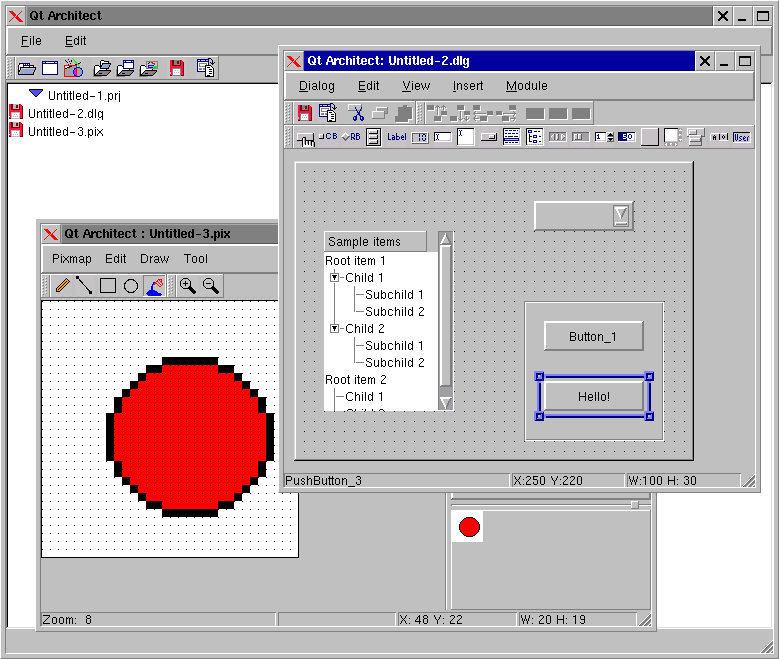779x659 pixels.
Task: Open the combo box dropdown in dialog canvas
Action: coord(621,216)
